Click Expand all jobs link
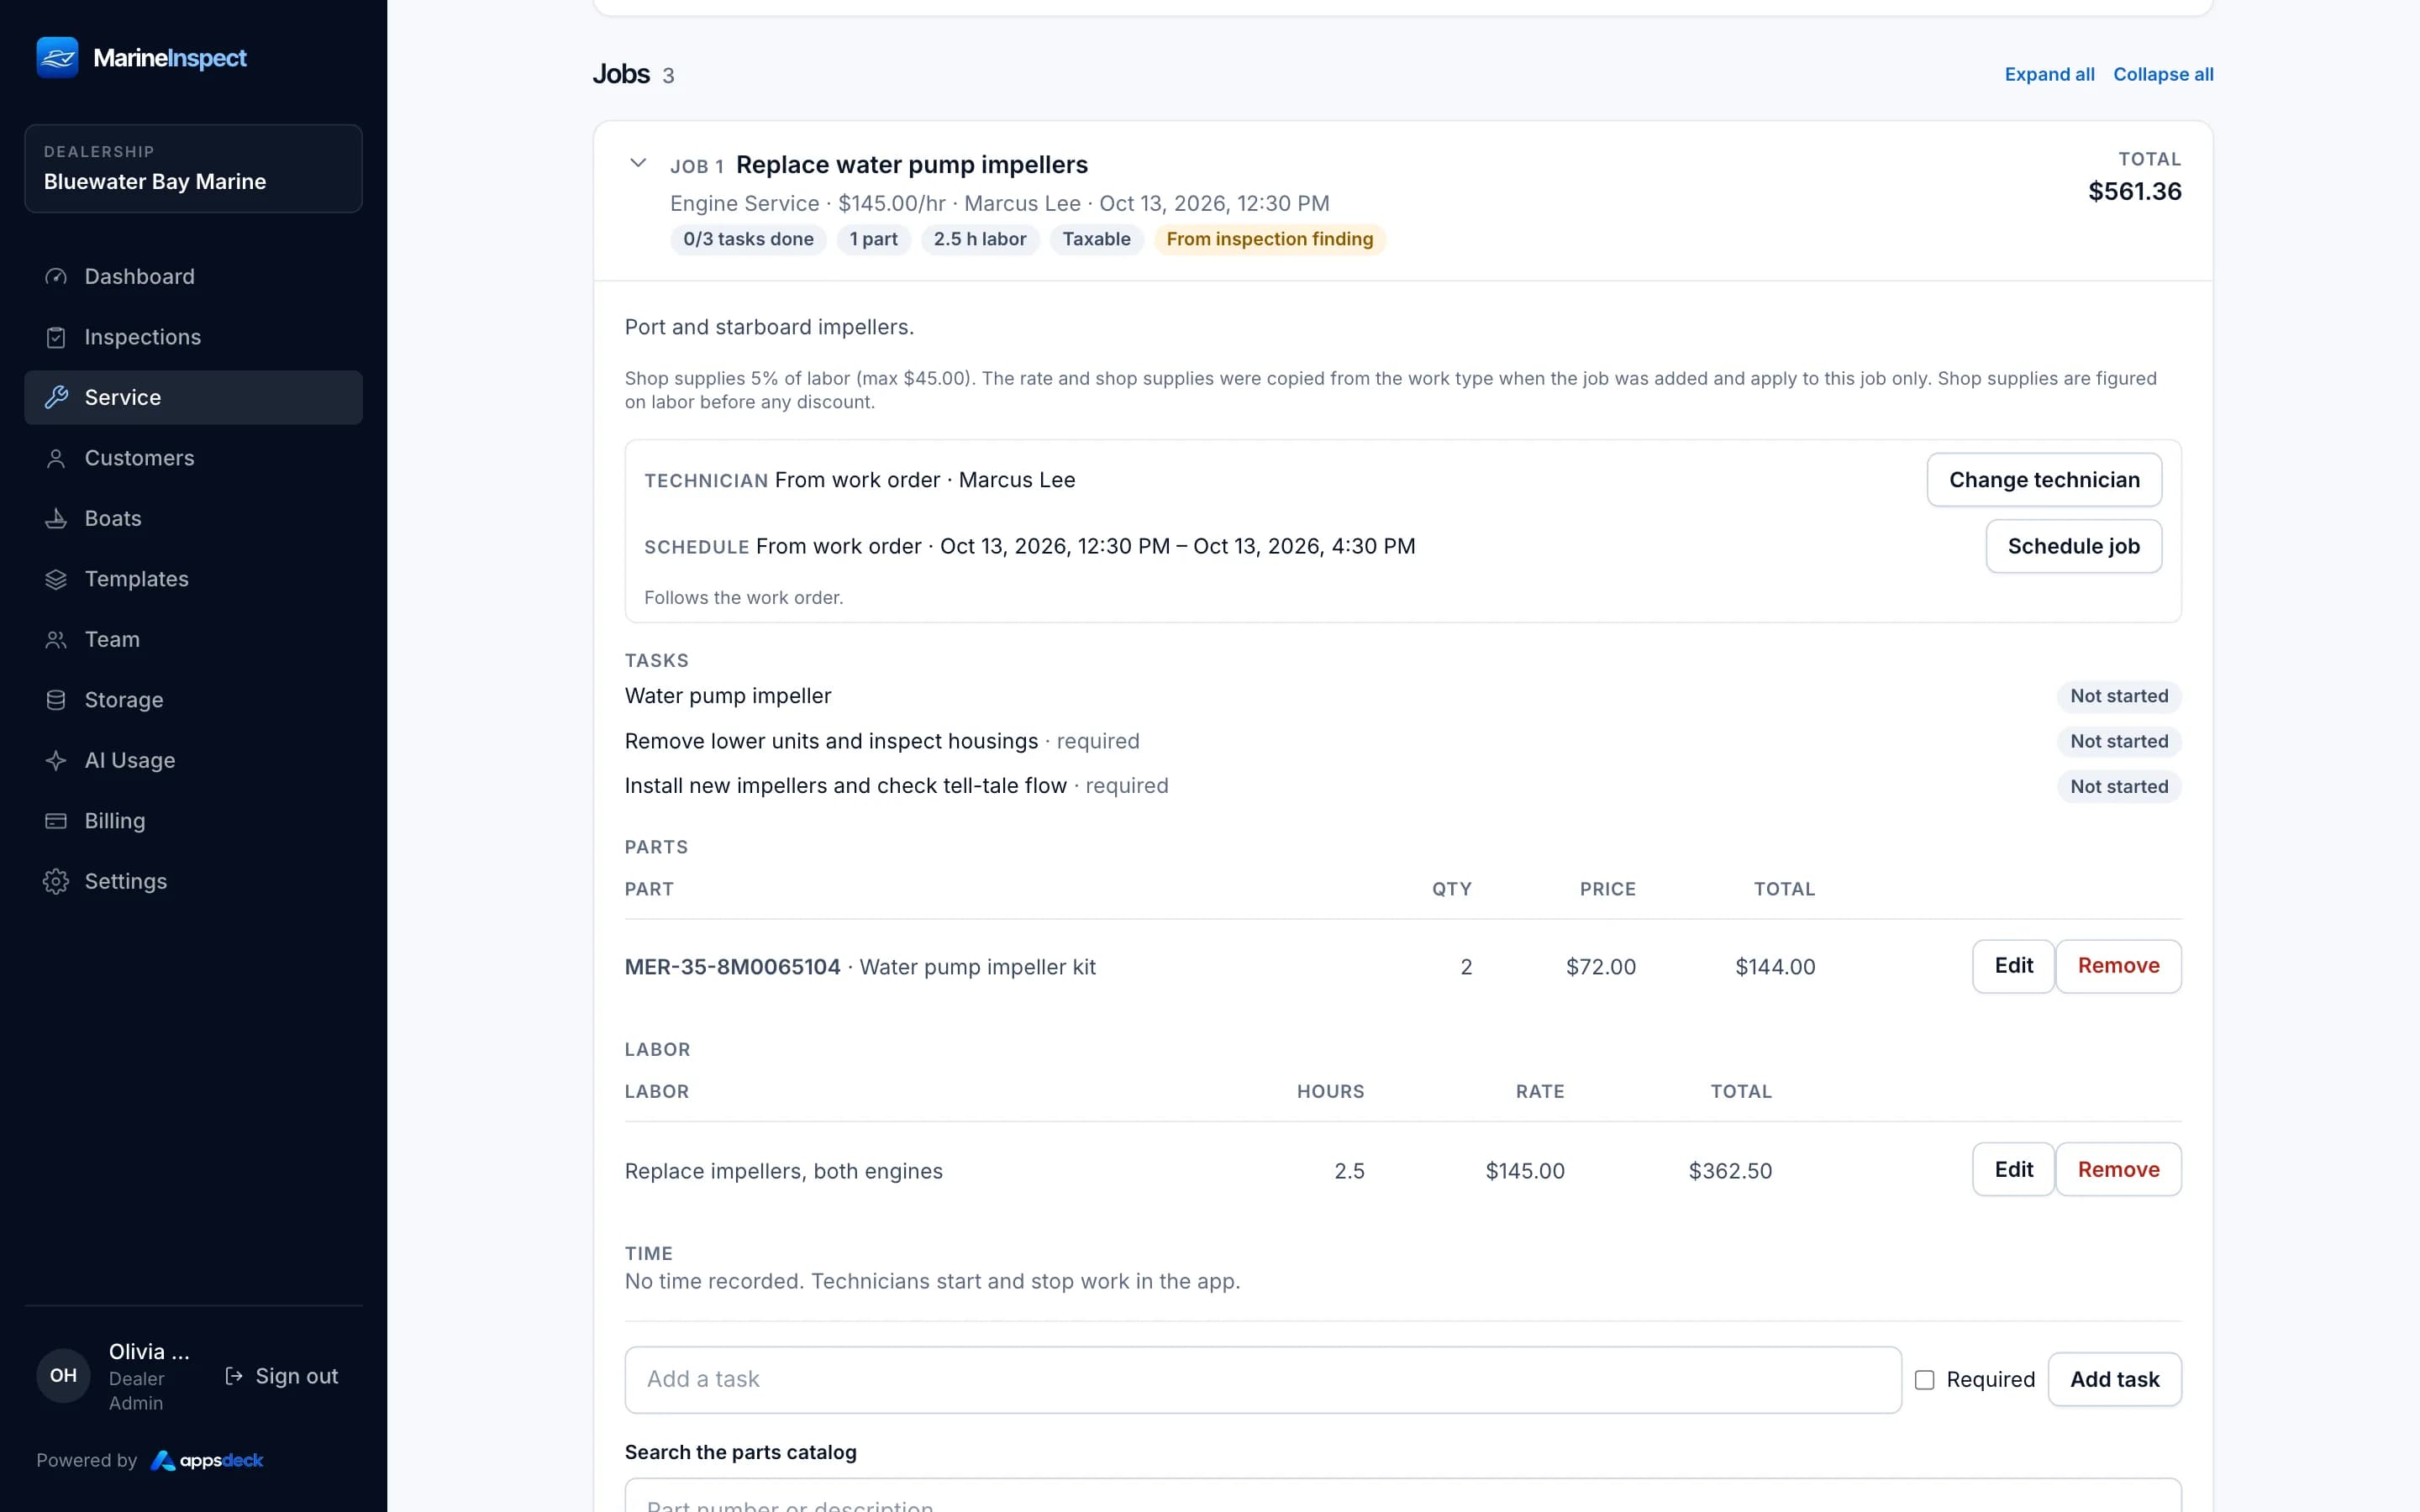 [x=2049, y=74]
